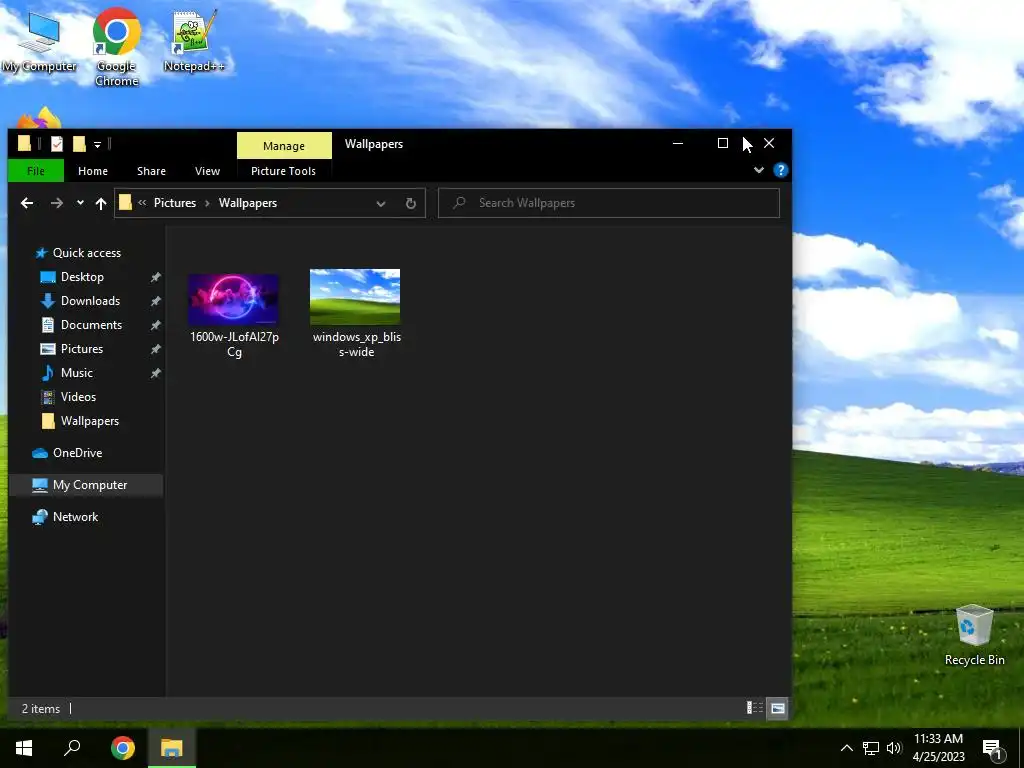Open Recycle Bin on desktop
The image size is (1024, 768).
coord(974,635)
